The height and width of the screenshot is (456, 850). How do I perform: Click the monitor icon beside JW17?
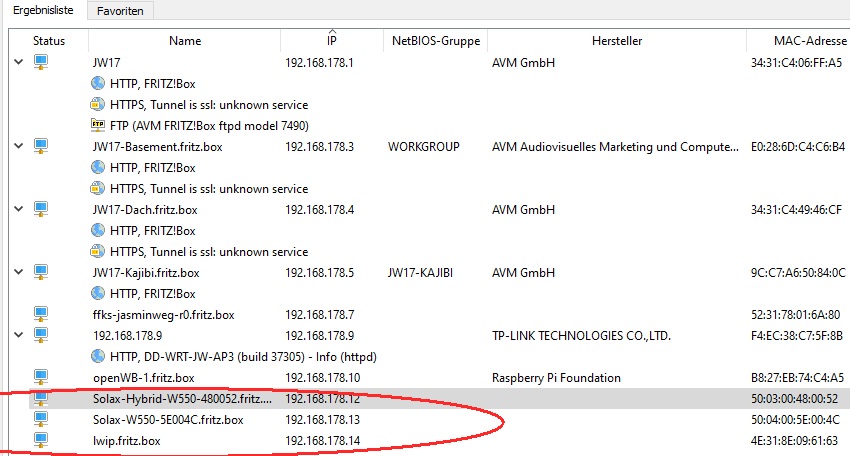pyautogui.click(x=41, y=62)
